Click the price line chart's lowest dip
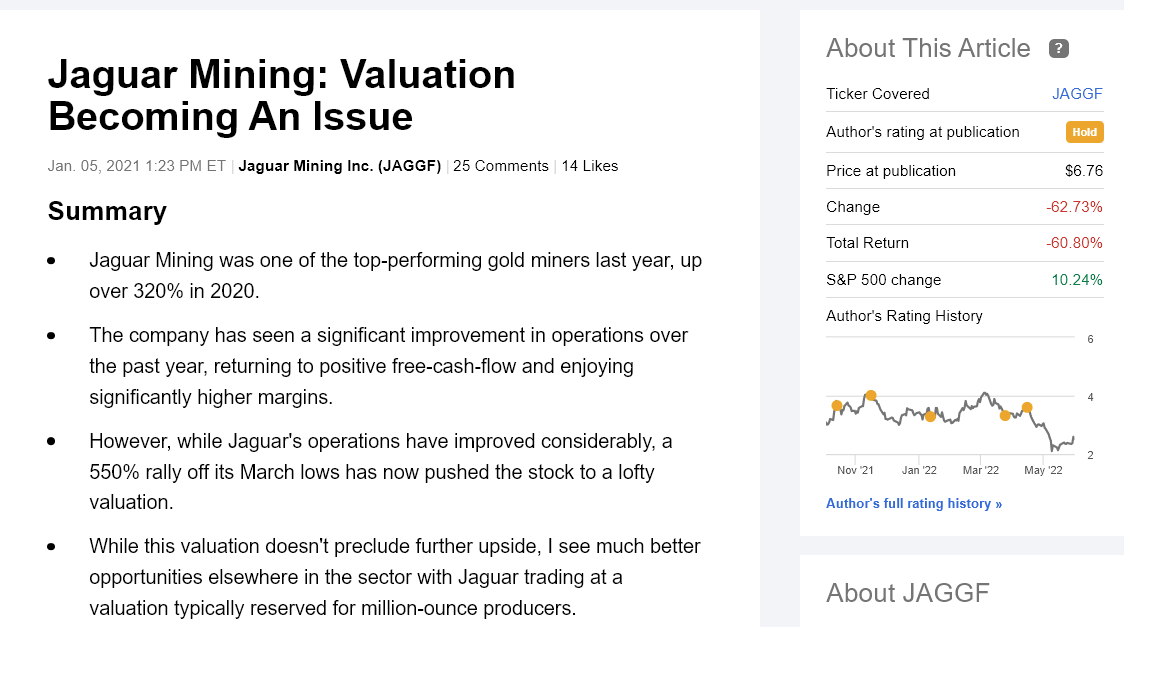The width and height of the screenshot is (1158, 691). (x=1054, y=451)
